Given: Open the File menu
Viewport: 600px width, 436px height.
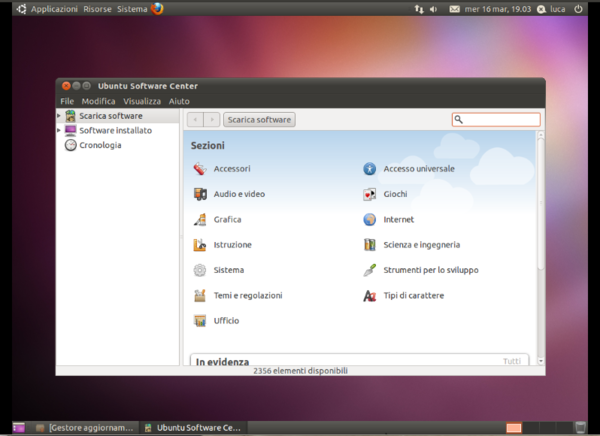Looking at the screenshot, I should coord(67,101).
